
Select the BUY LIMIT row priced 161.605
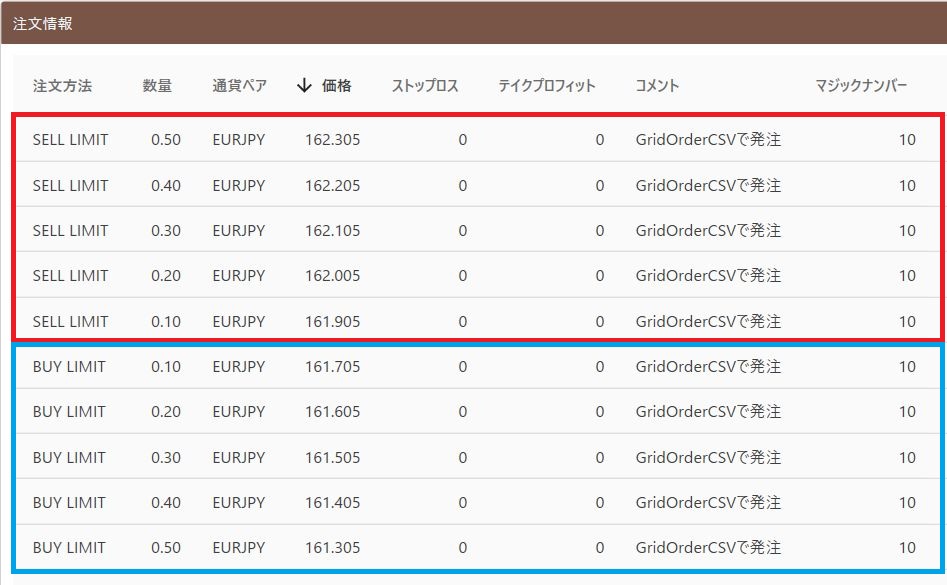click(x=477, y=412)
